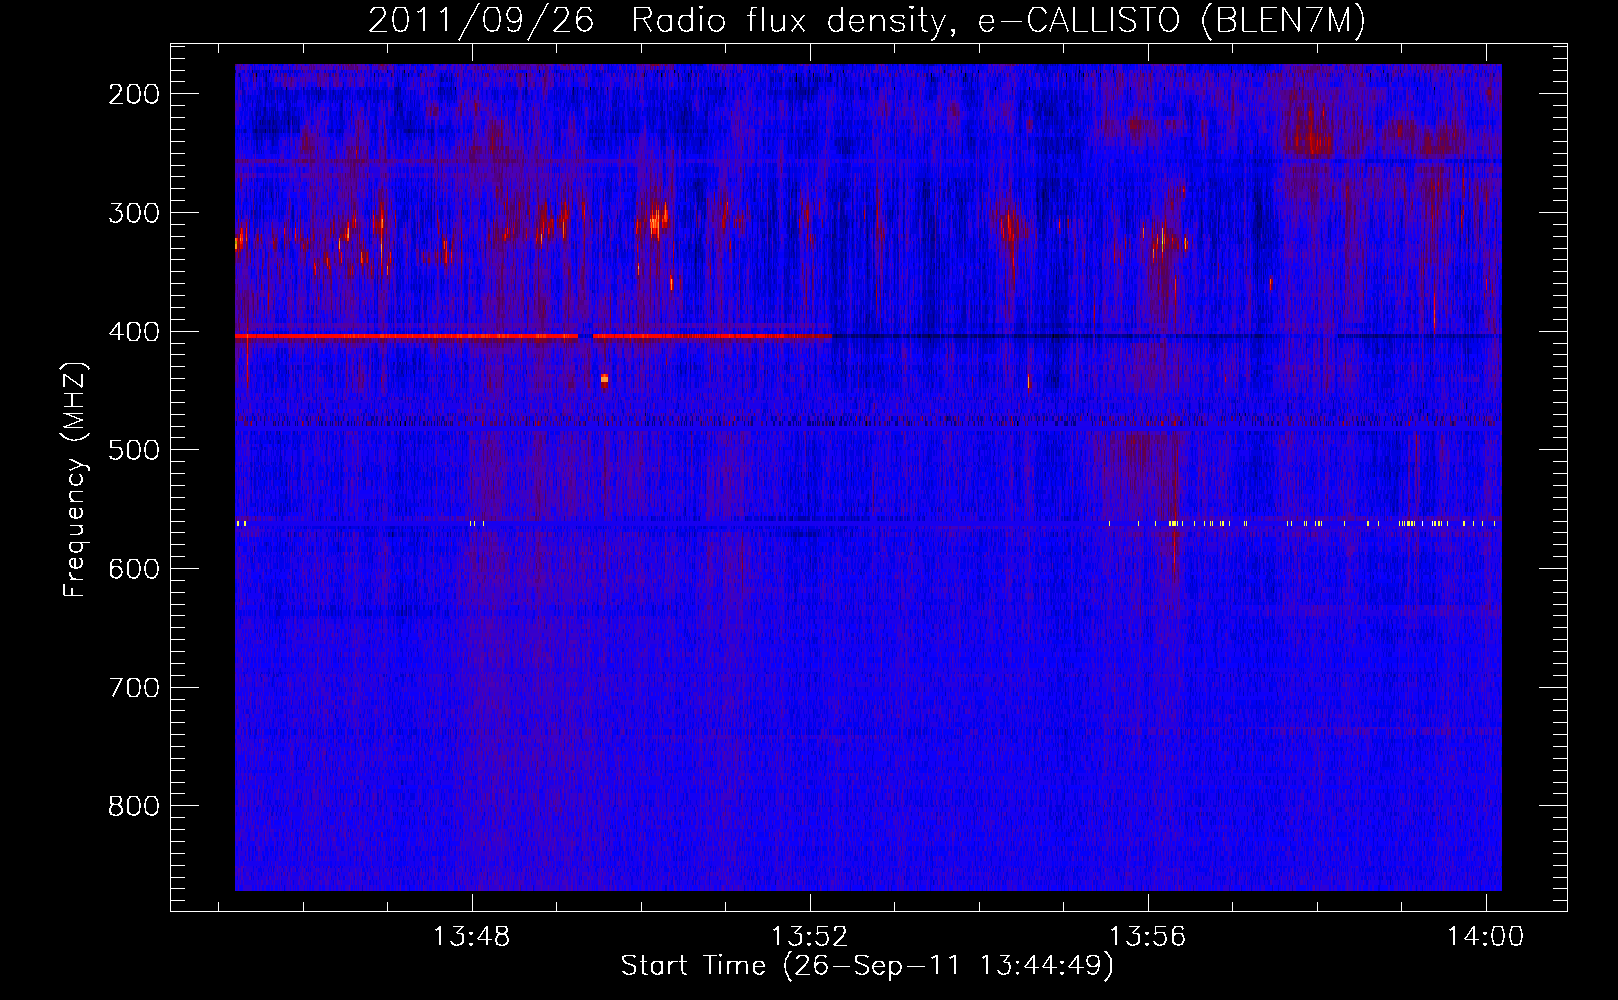
Task: Click the 600 frequency tick label
Action: tap(133, 569)
